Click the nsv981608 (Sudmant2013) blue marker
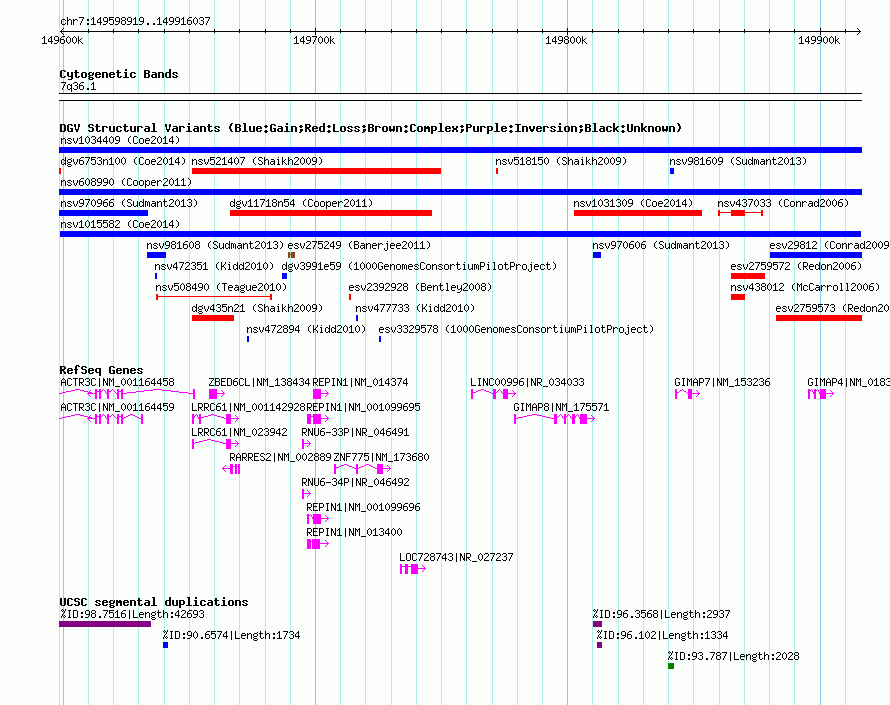Viewport: 890px width, 705px height. click(156, 255)
